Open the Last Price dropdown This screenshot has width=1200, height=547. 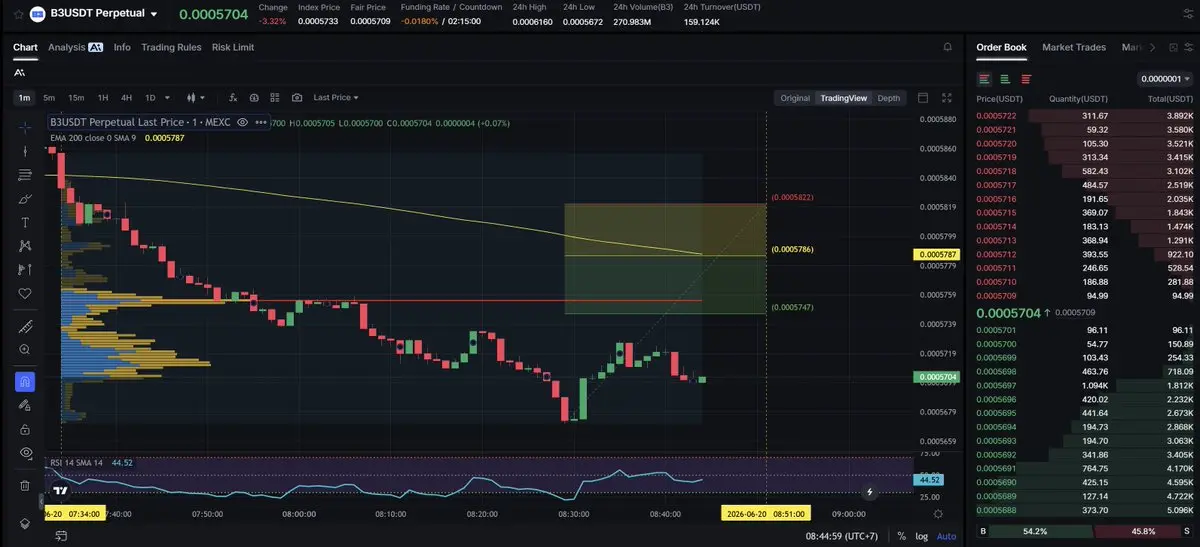click(x=336, y=98)
